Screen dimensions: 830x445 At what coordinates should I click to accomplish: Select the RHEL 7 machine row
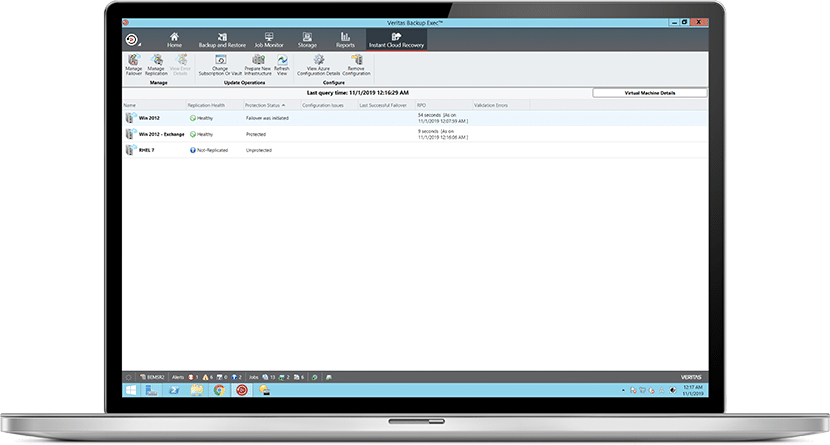[x=415, y=150]
